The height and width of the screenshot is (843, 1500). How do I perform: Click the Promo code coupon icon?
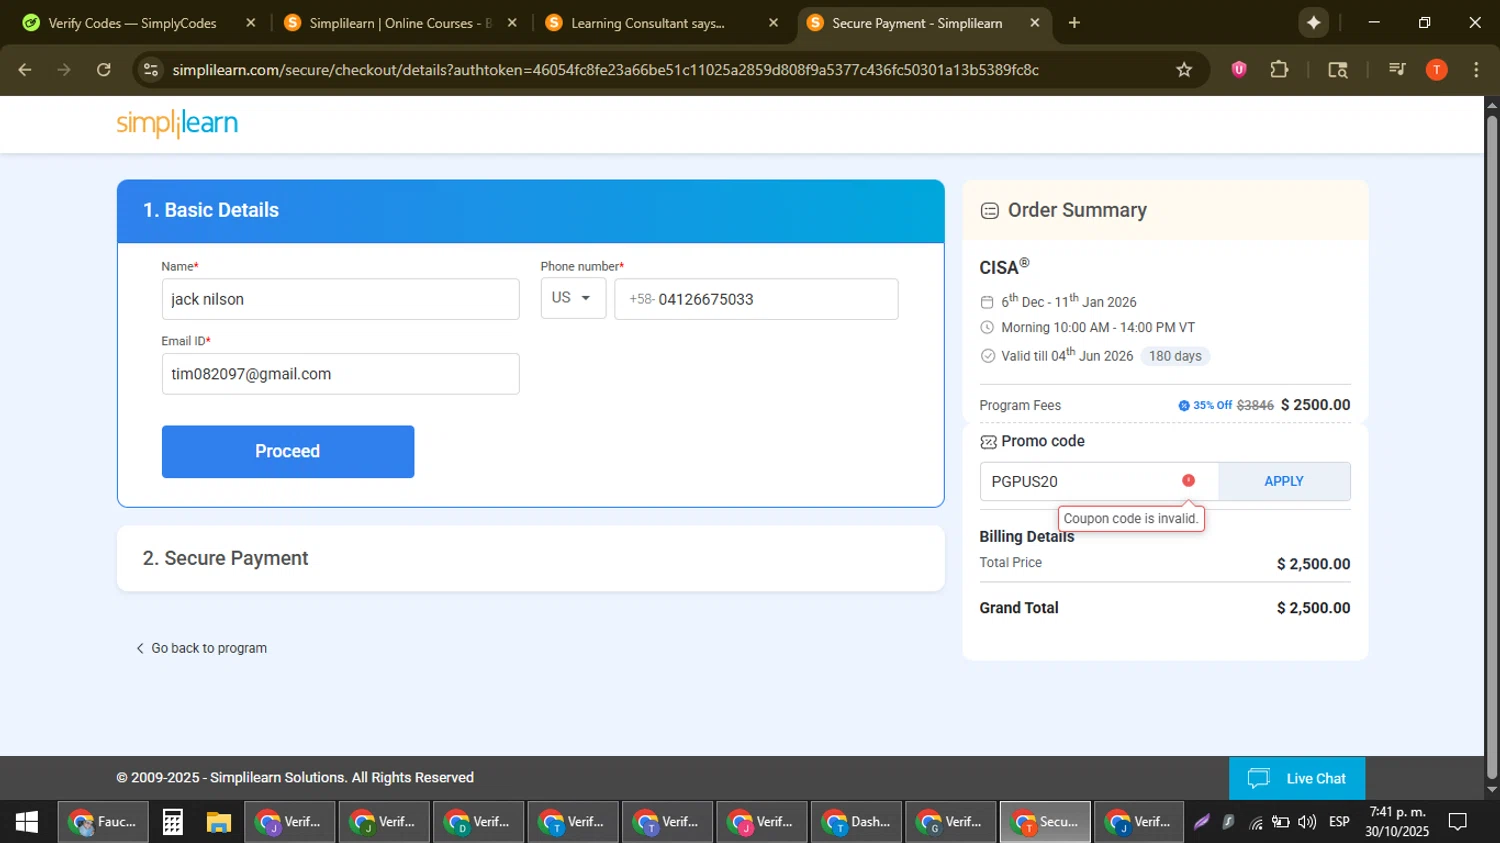(988, 442)
